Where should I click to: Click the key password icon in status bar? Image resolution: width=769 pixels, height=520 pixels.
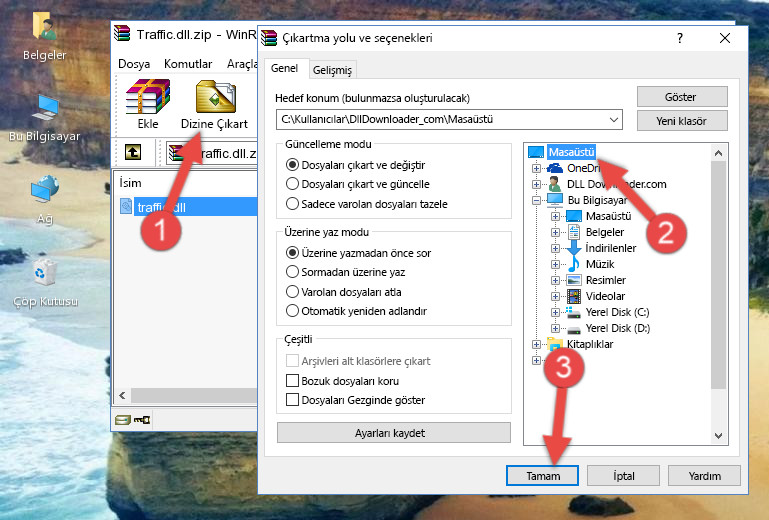pyautogui.click(x=142, y=420)
